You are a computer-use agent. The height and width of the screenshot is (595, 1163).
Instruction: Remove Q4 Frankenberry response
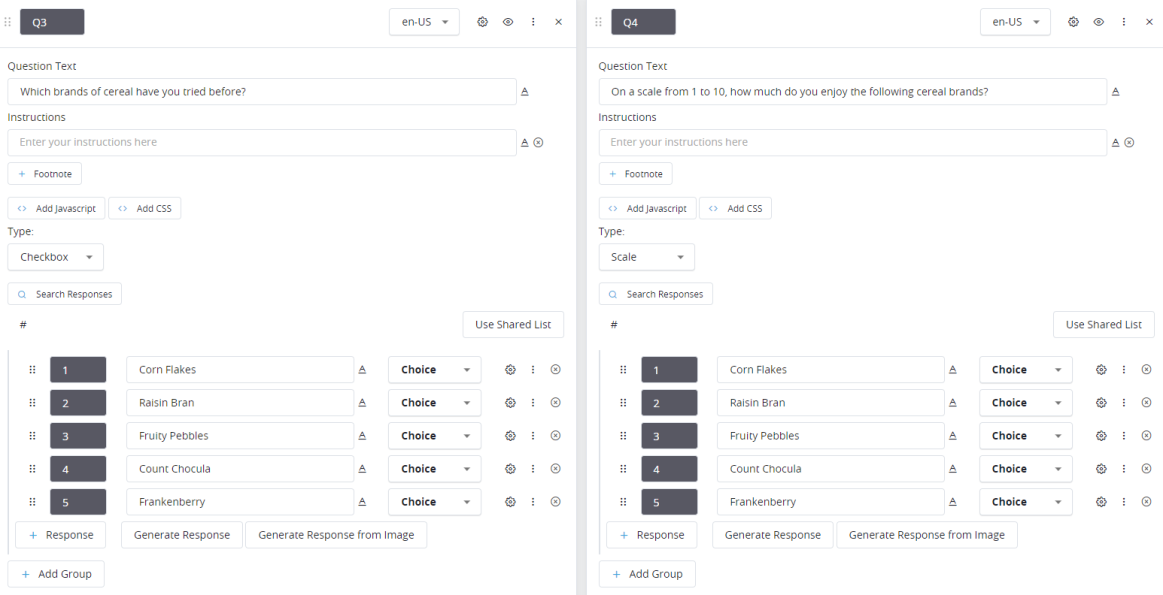coord(1146,502)
